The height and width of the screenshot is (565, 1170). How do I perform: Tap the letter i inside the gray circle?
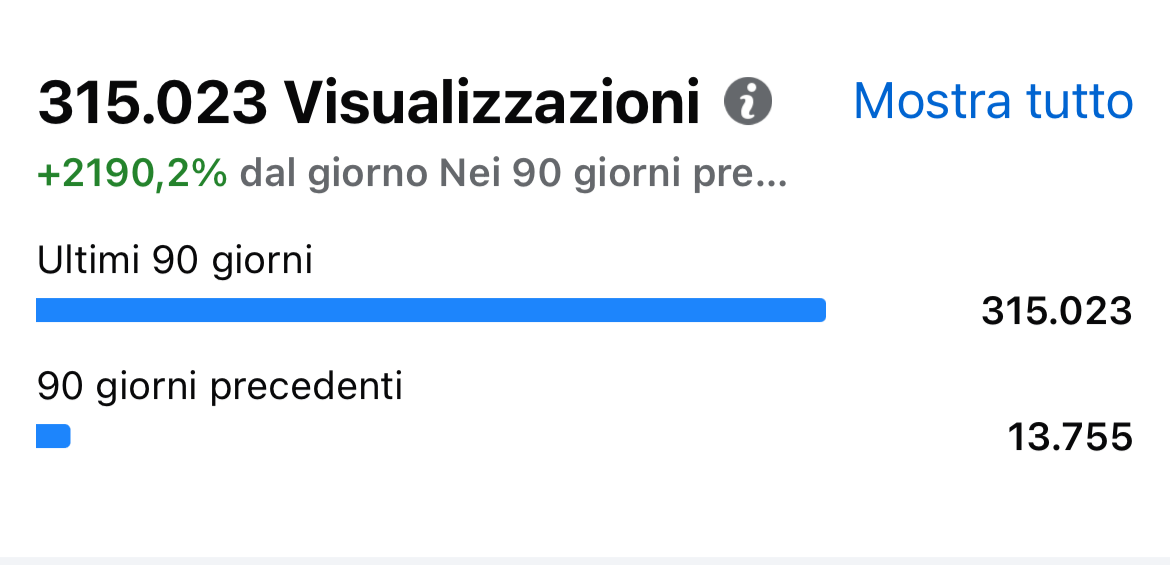tap(748, 101)
